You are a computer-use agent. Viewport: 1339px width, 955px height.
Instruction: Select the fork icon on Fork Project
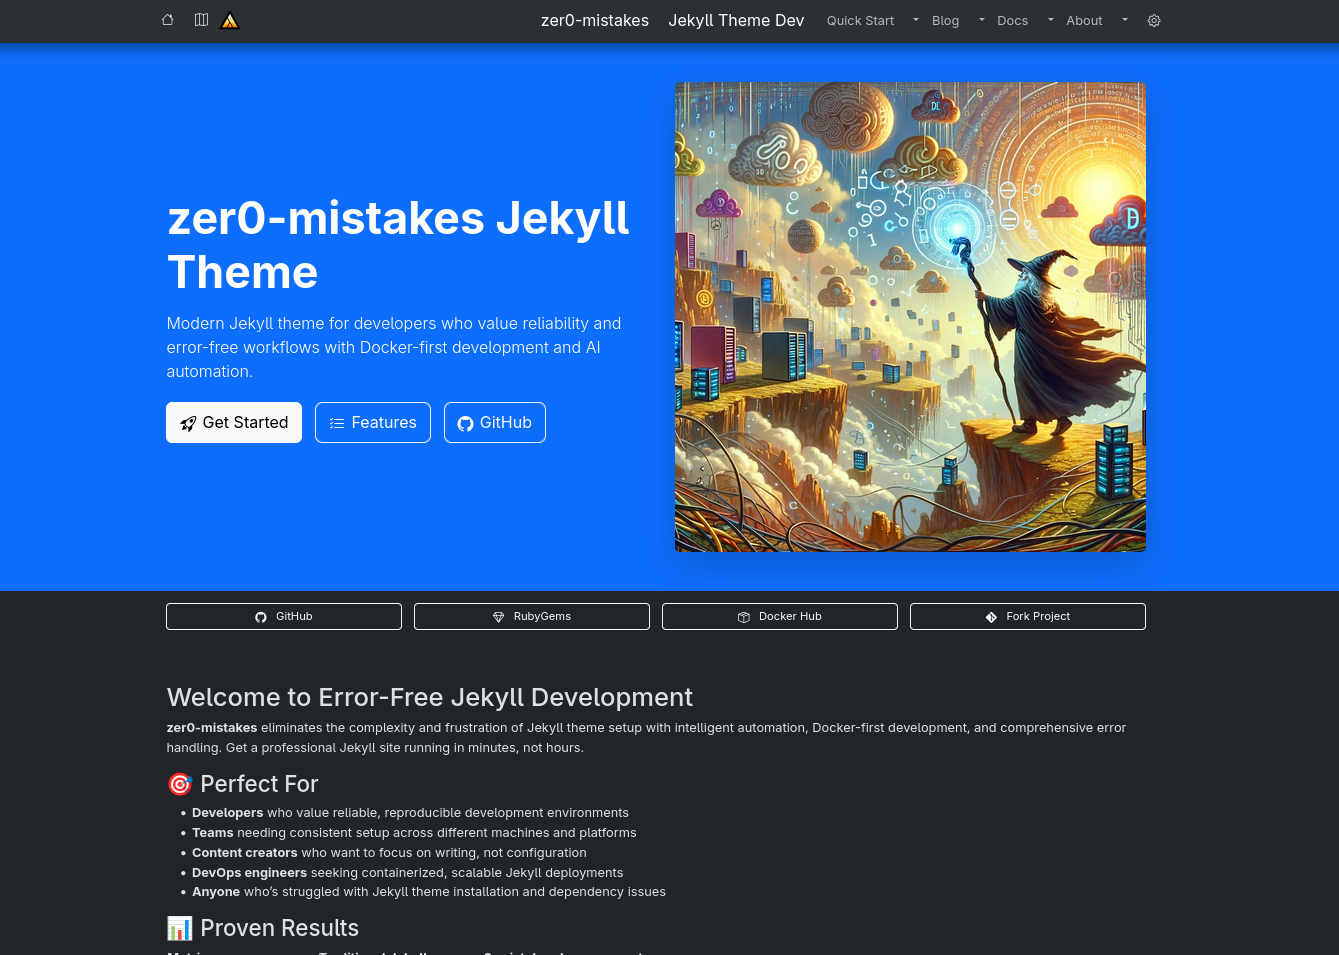click(x=991, y=617)
